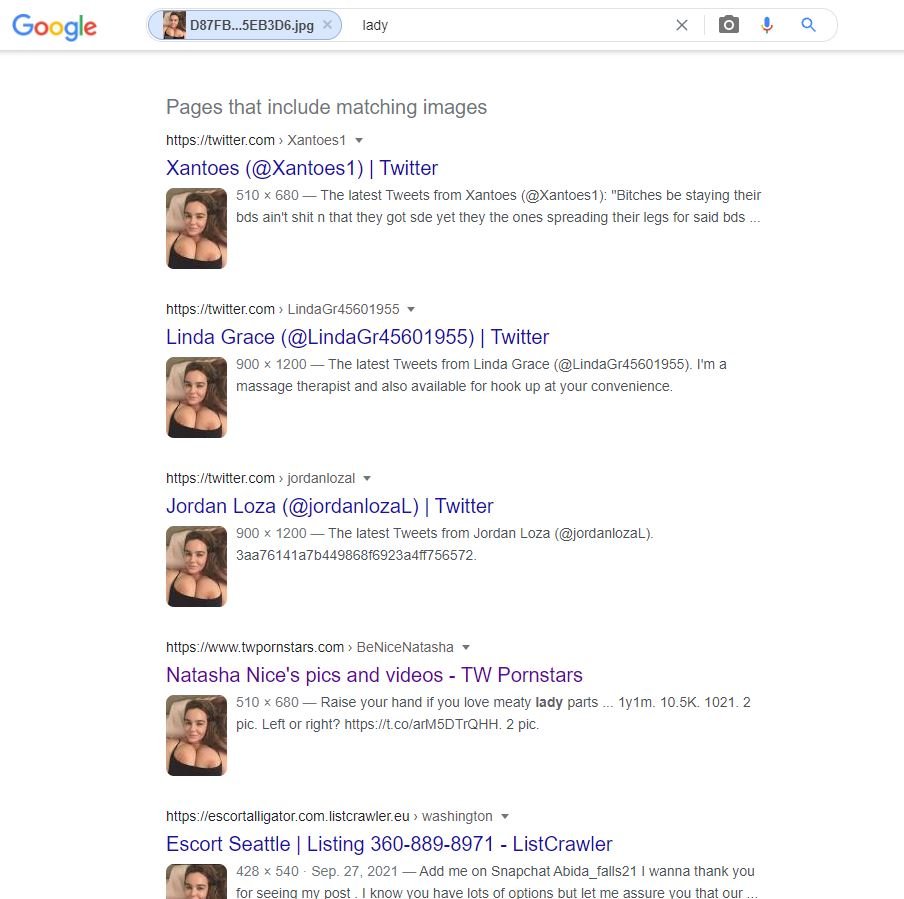Click the magnifying glass search button
Screen dimensions: 904x899
[x=808, y=25]
